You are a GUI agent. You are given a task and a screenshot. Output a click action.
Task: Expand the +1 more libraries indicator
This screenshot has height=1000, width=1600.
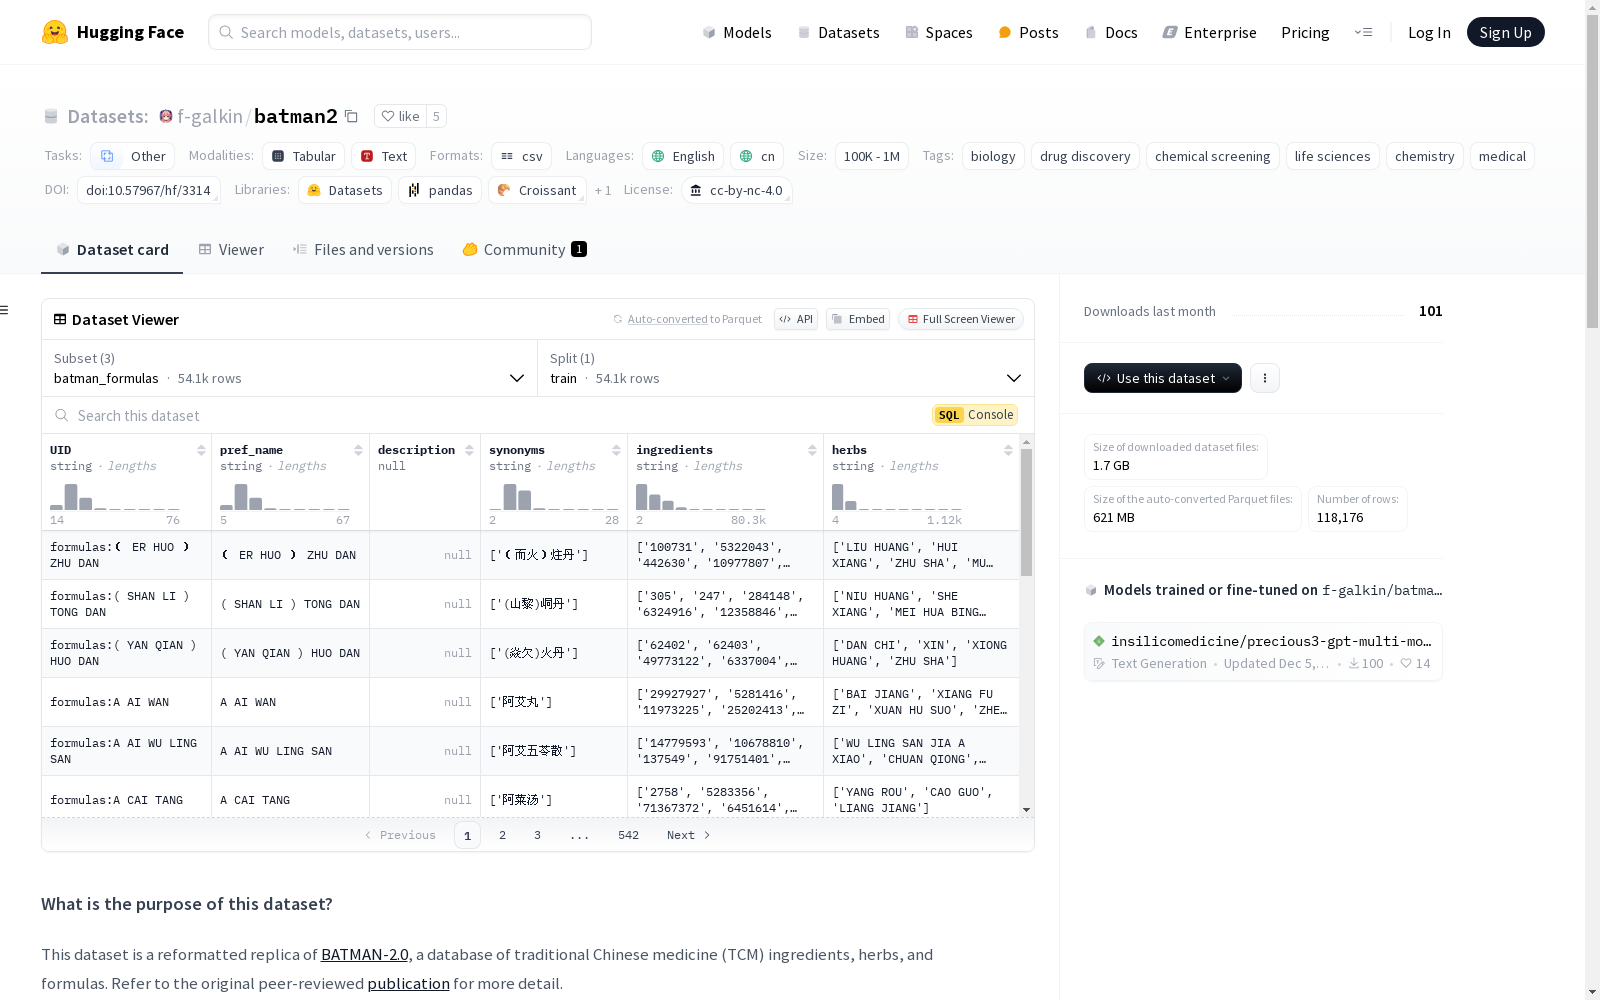pos(603,190)
